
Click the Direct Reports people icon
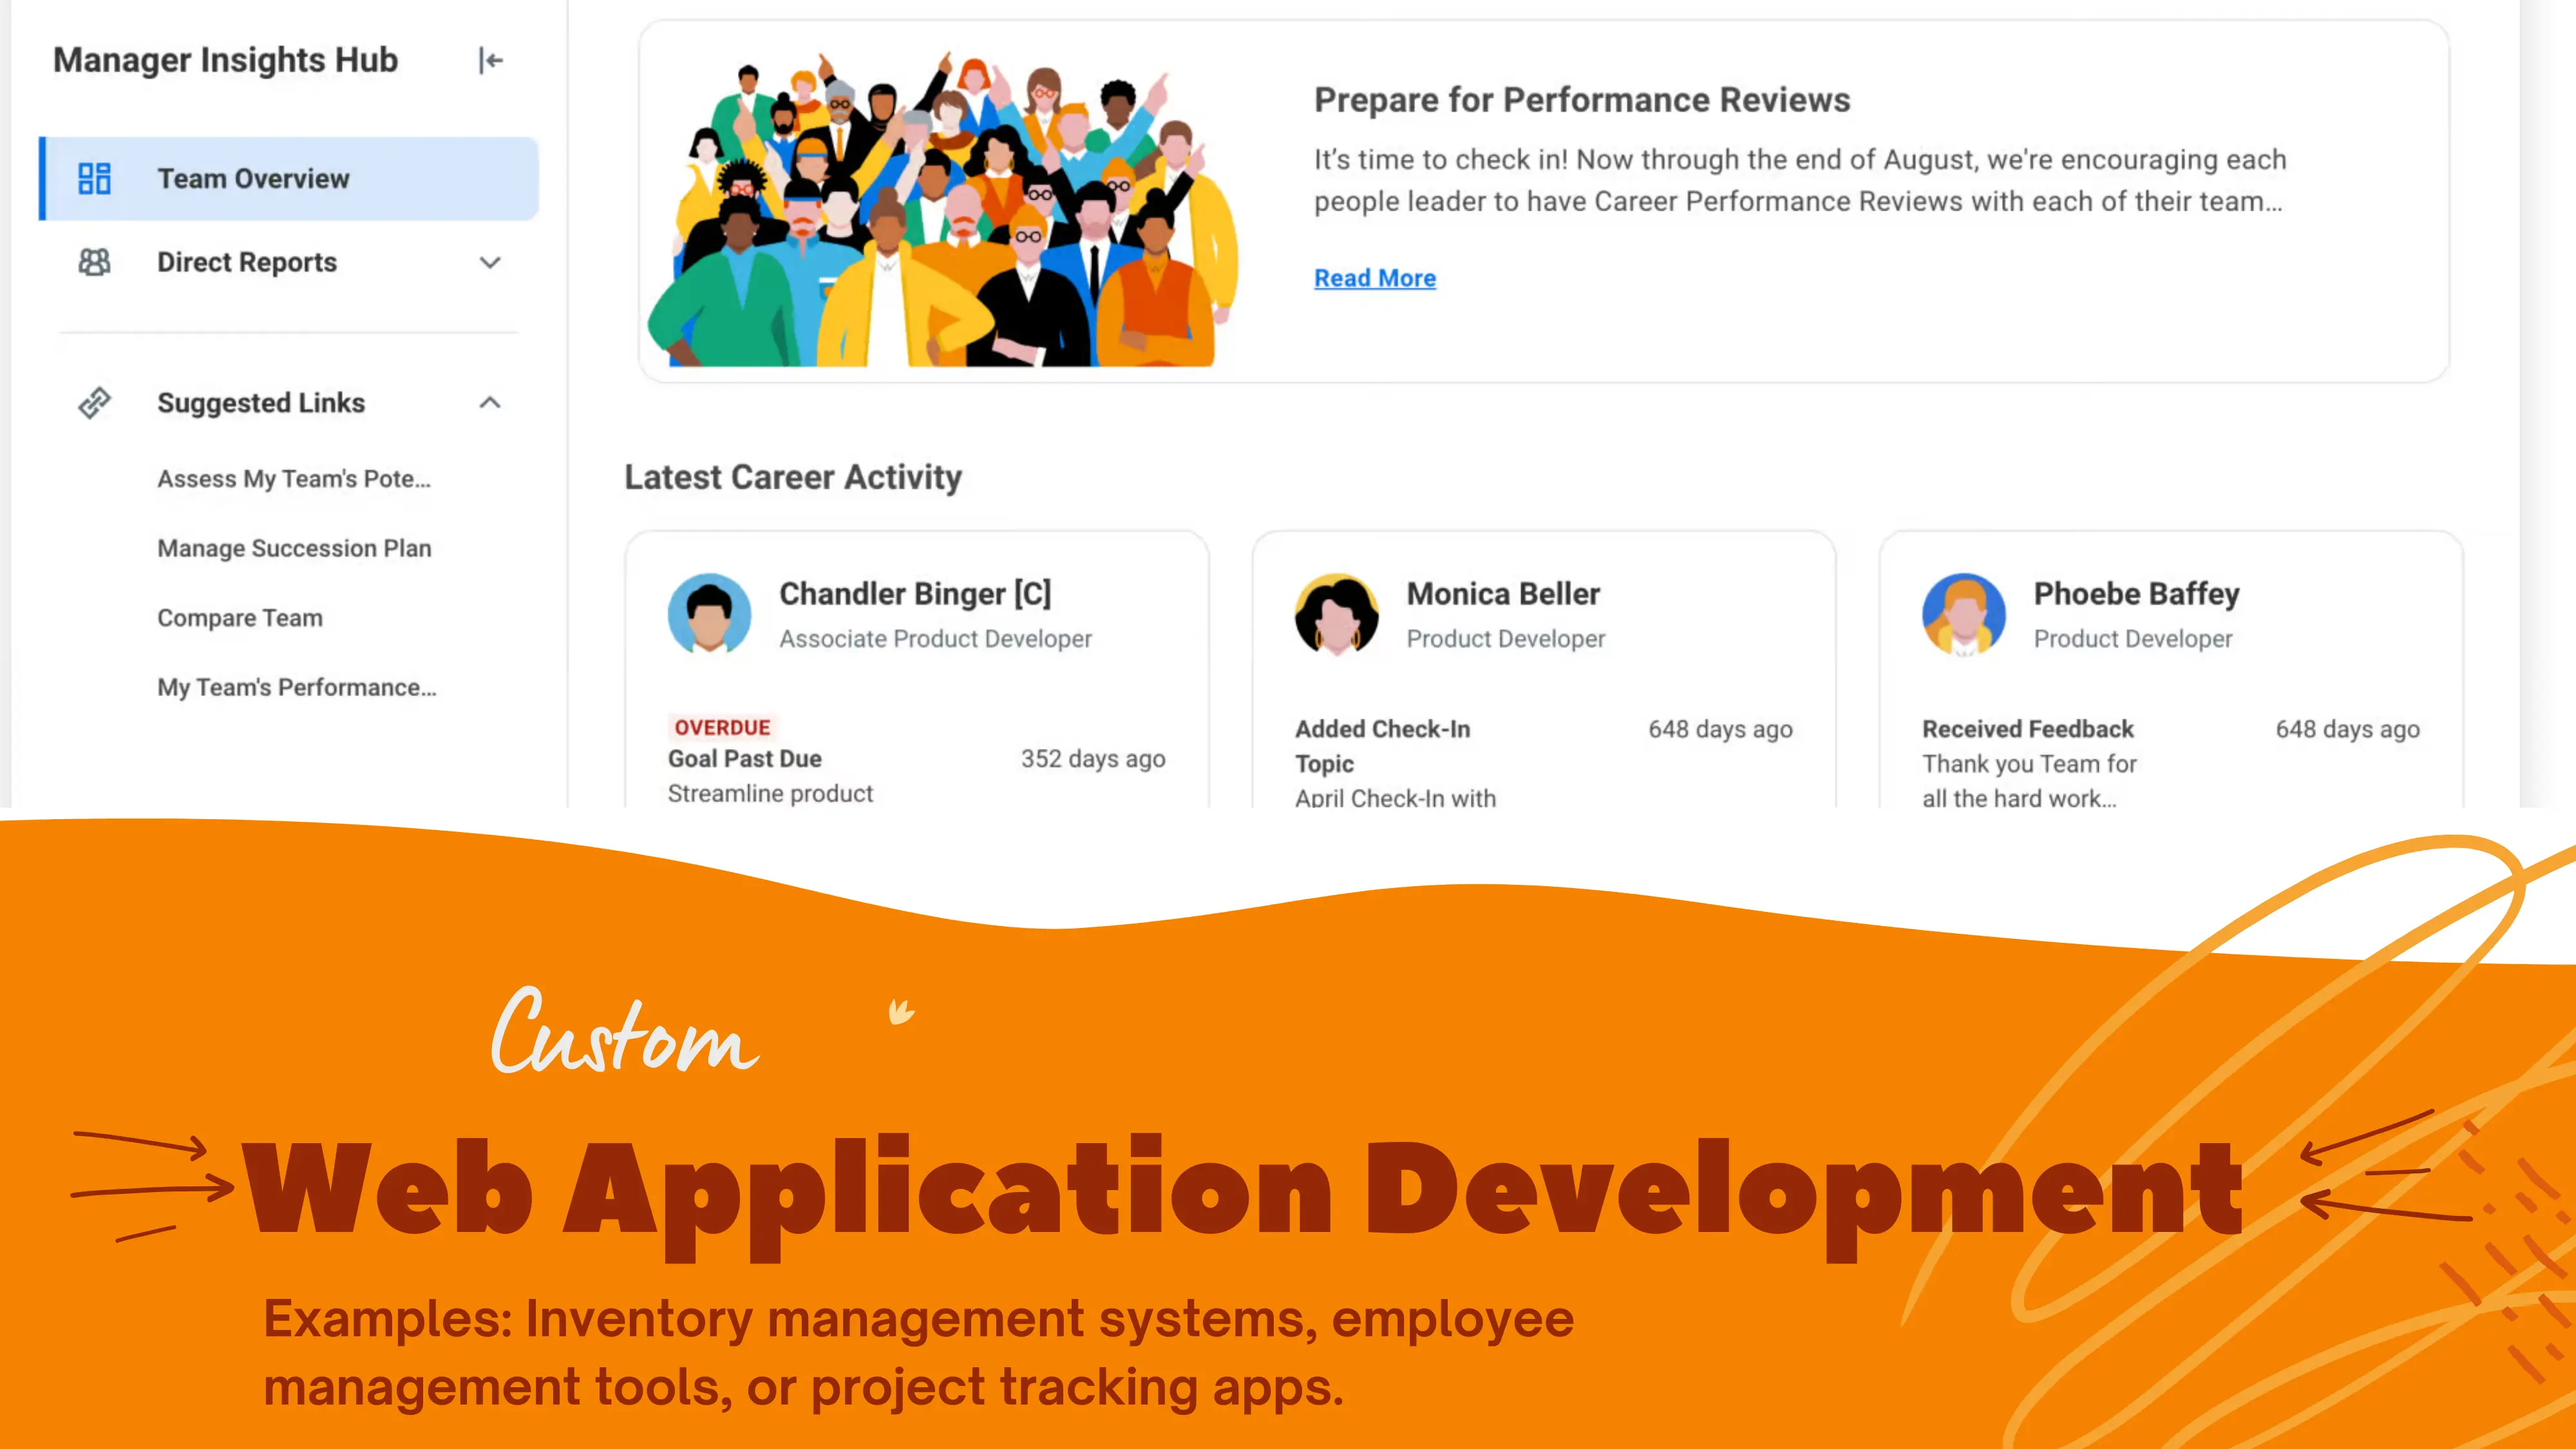tap(95, 262)
